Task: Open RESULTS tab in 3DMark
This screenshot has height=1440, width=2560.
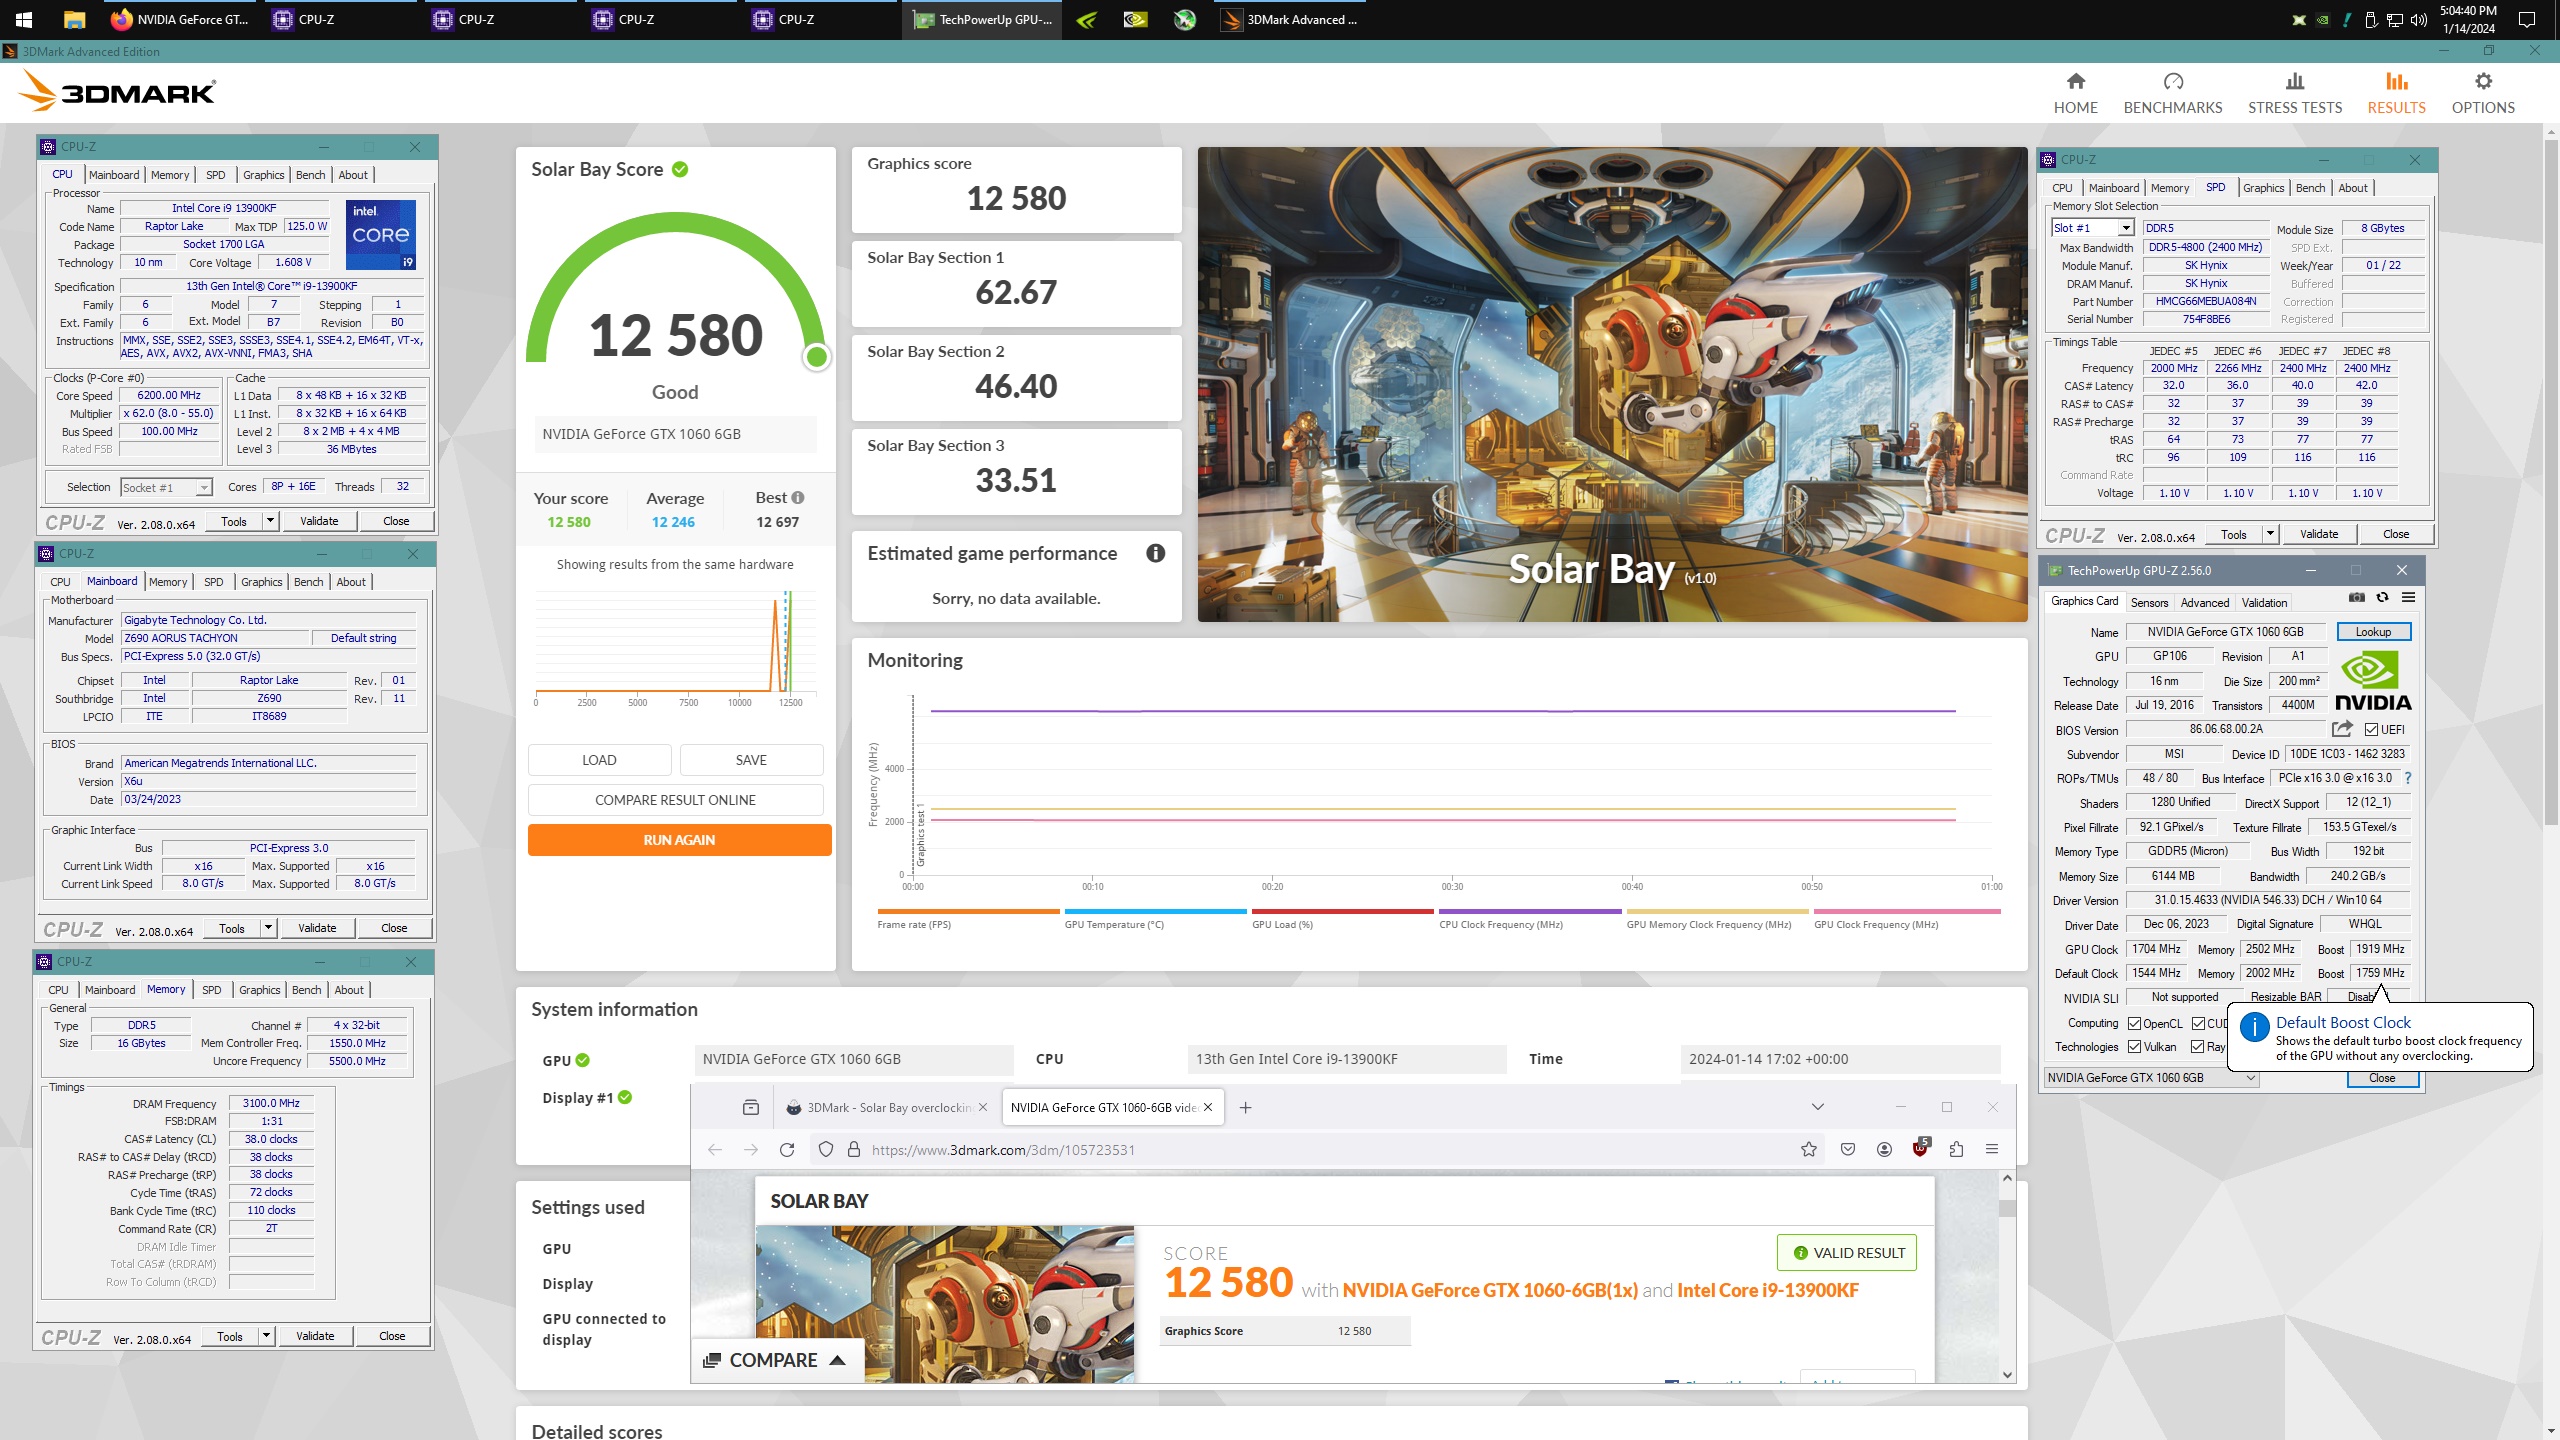Action: coord(2396,93)
